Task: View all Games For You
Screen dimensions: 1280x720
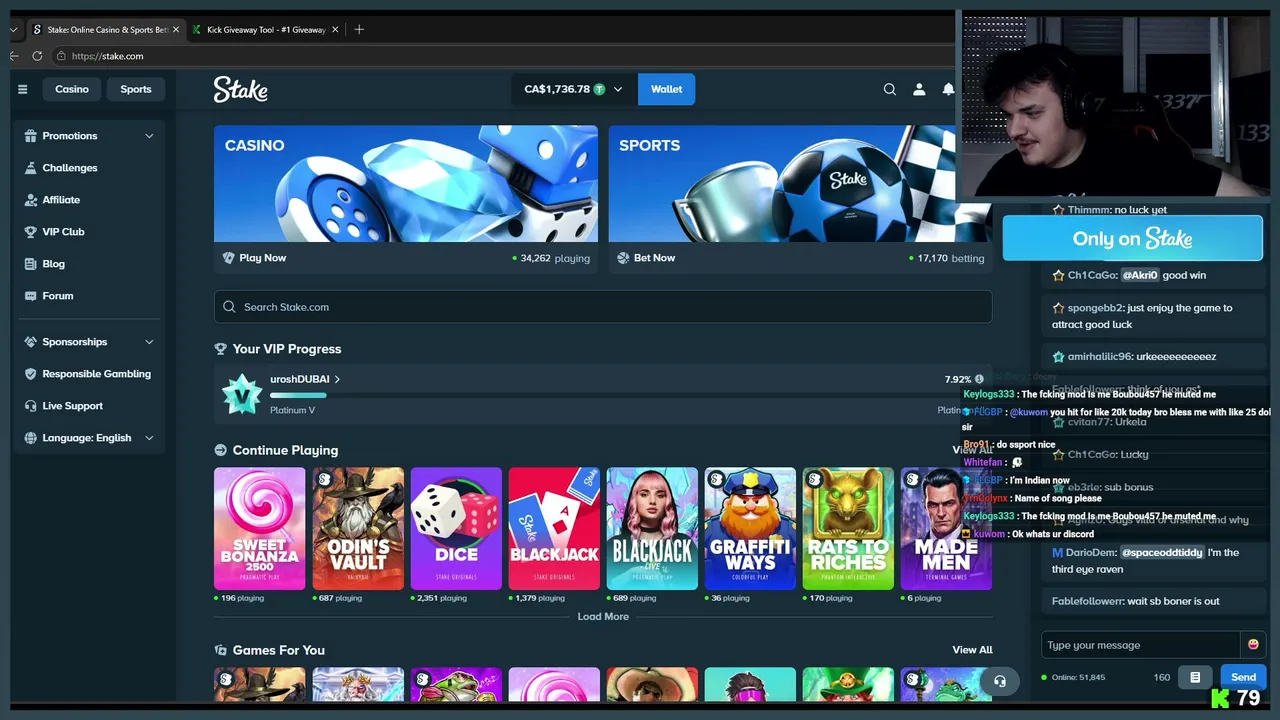Action: click(972, 650)
